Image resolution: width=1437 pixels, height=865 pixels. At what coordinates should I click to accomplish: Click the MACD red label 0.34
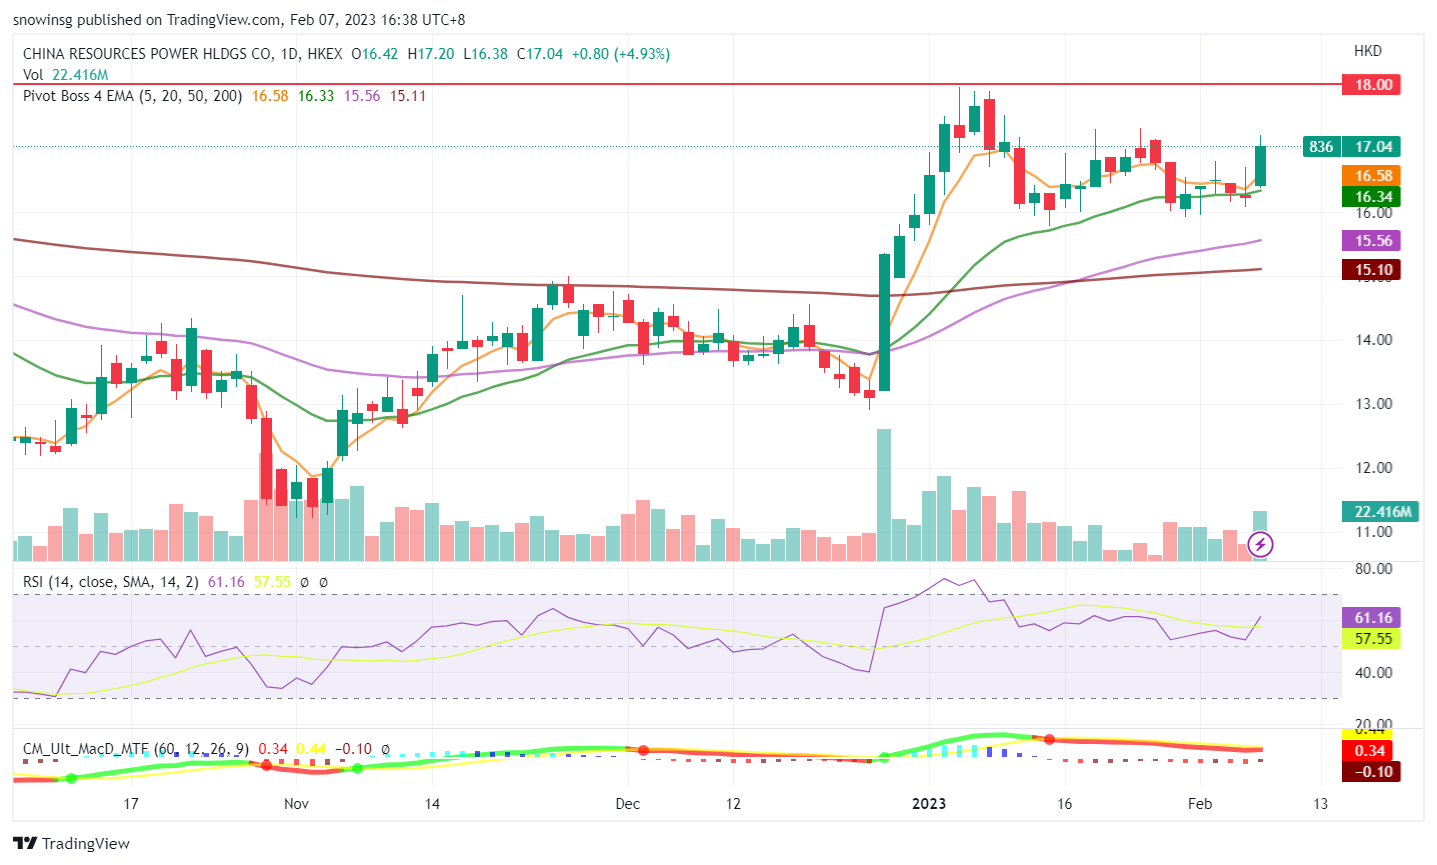click(x=1369, y=751)
